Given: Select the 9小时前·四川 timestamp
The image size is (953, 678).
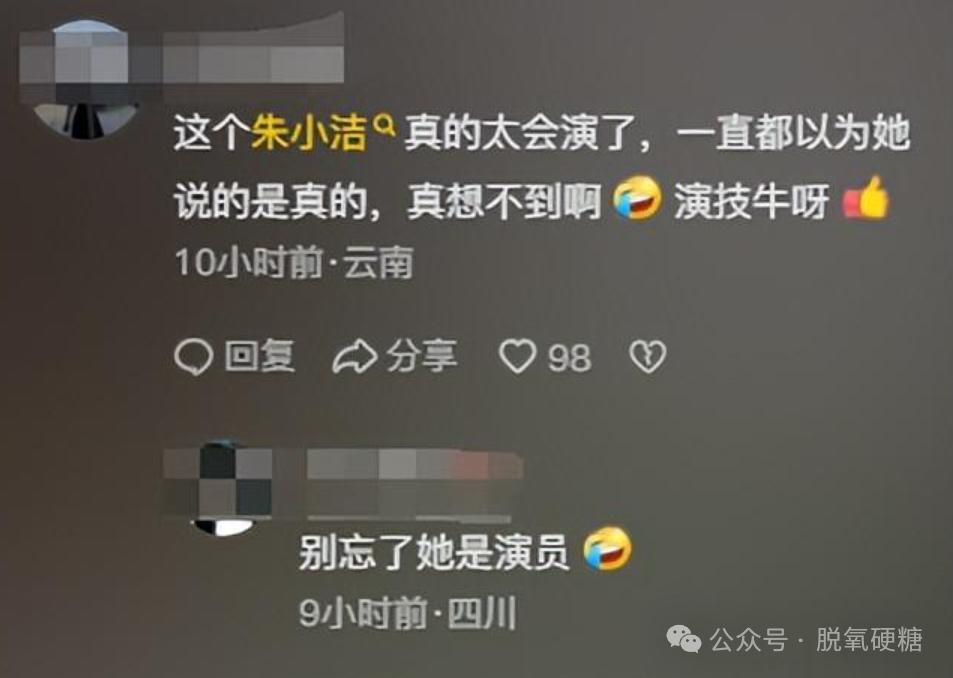Looking at the screenshot, I should 407,614.
